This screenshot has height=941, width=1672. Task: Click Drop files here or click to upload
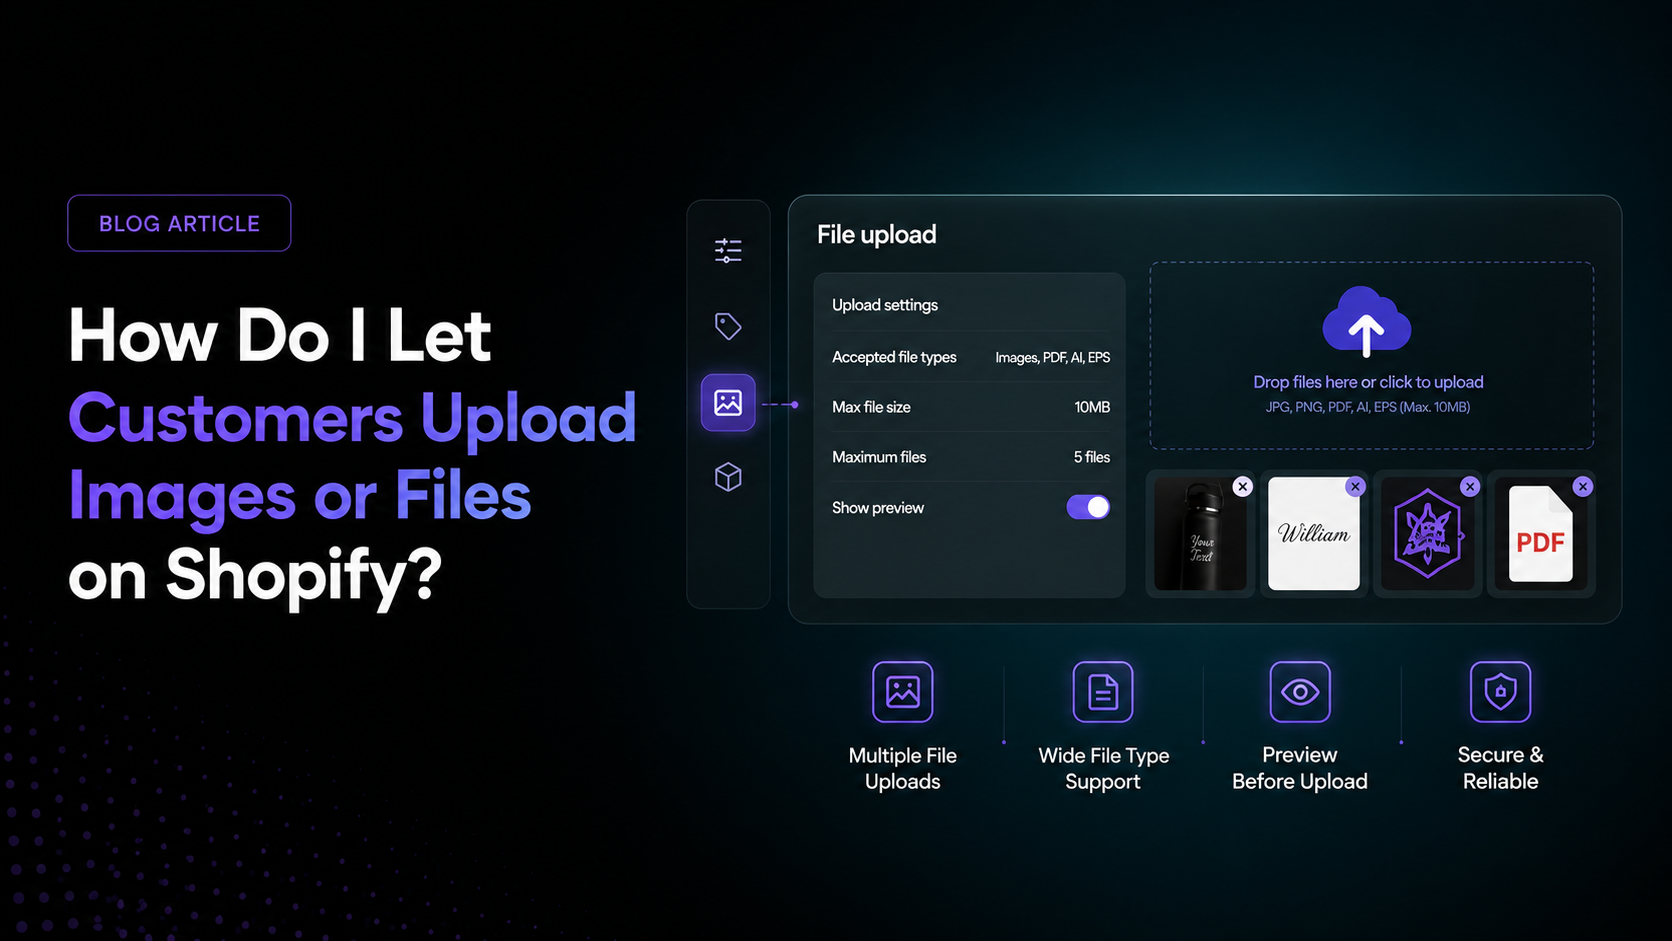click(x=1368, y=382)
